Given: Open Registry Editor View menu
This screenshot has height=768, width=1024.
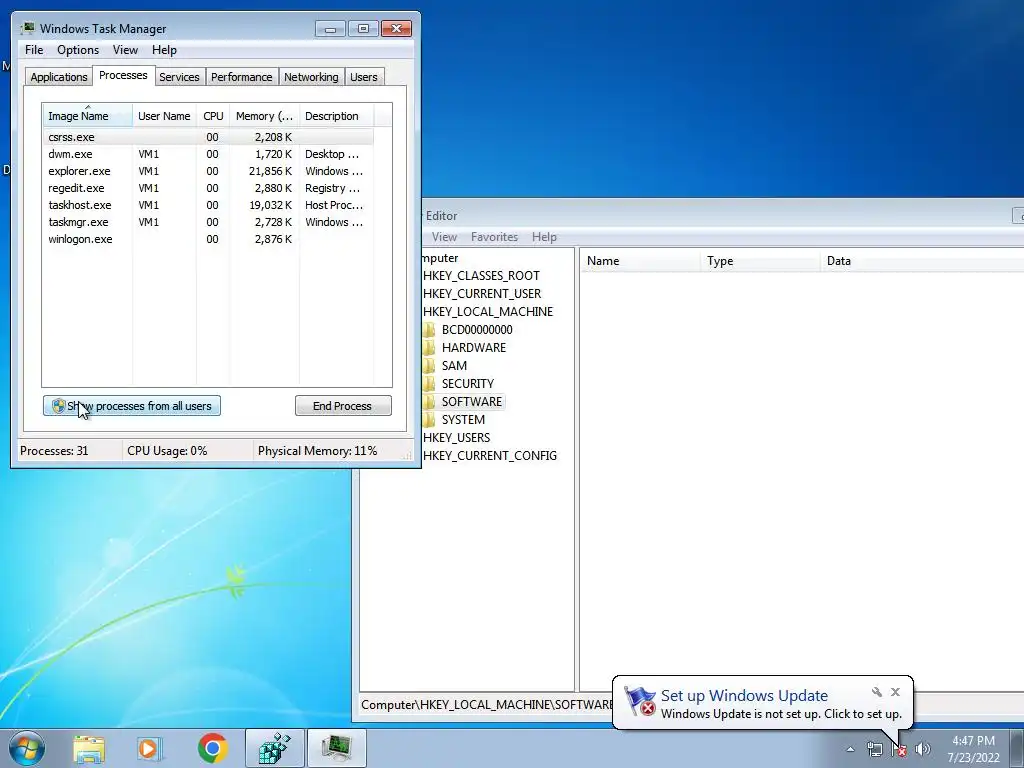Looking at the screenshot, I should pyautogui.click(x=444, y=237).
